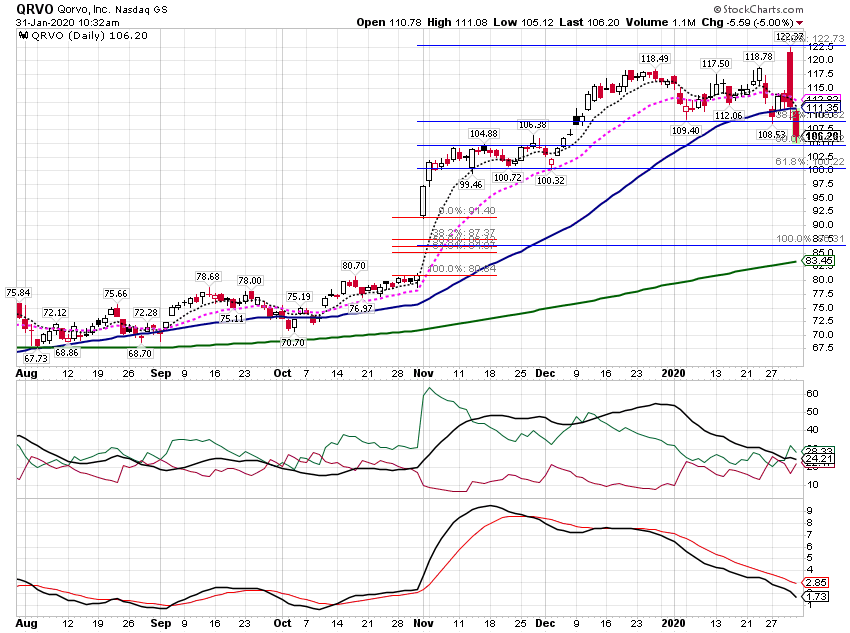Click the 61.8%: 100.22 Fibonacci label

click(809, 162)
